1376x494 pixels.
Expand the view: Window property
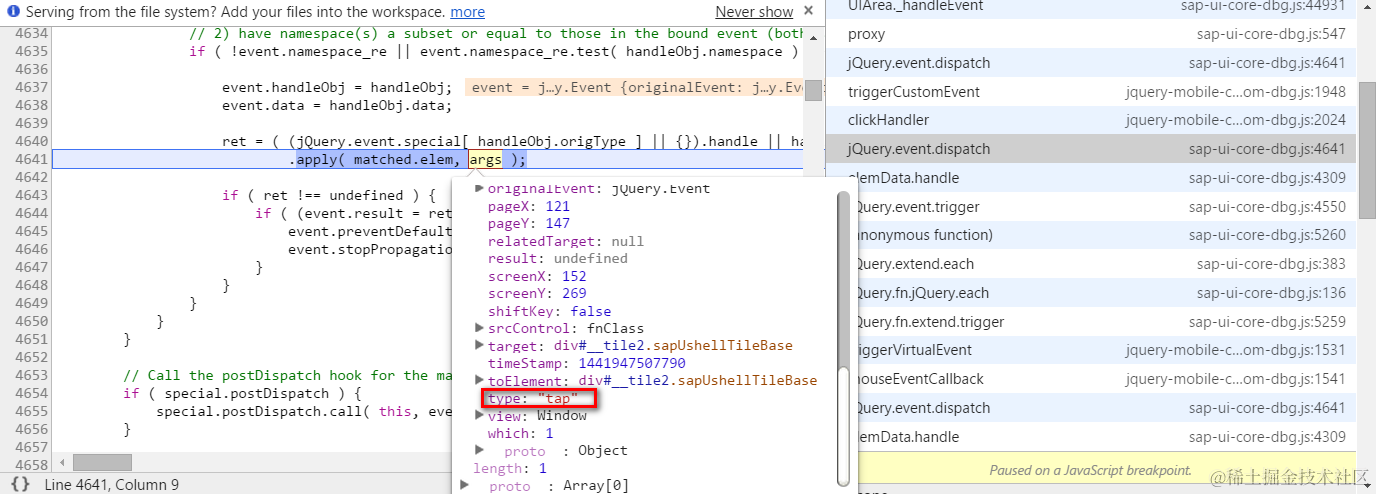pos(479,415)
